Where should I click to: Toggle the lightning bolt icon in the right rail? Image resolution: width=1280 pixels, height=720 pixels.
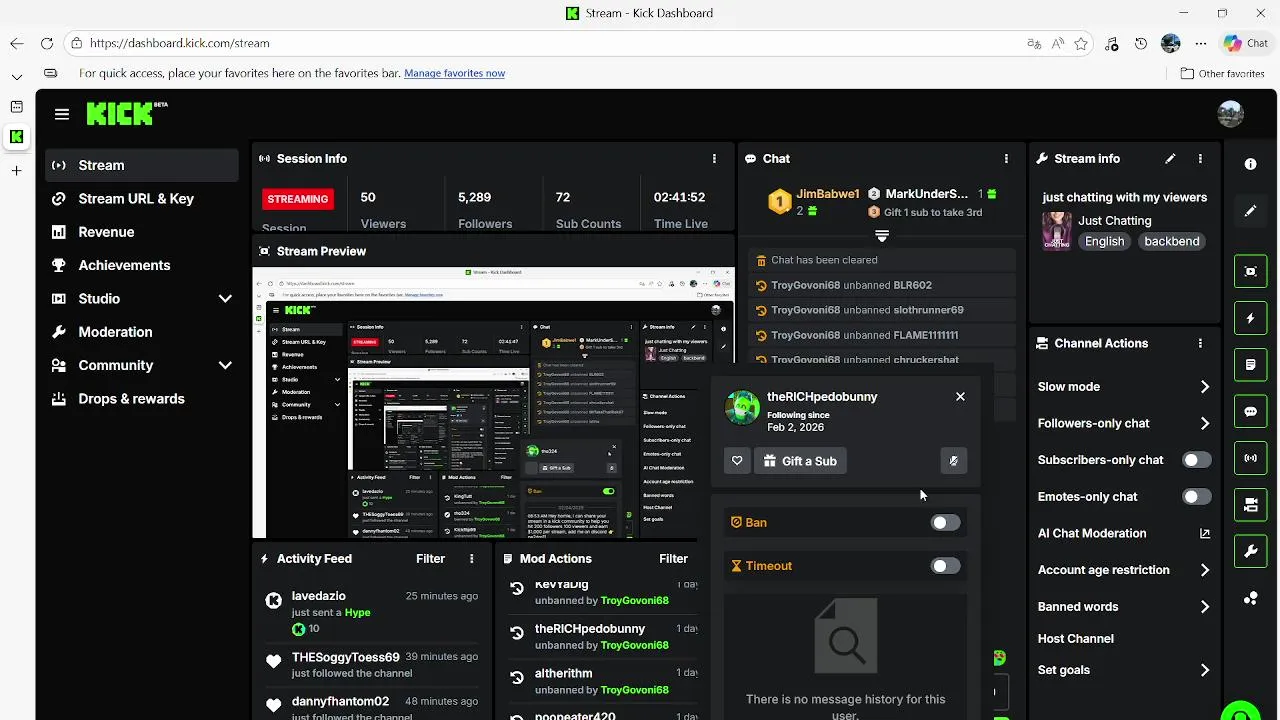pyautogui.click(x=1250, y=318)
